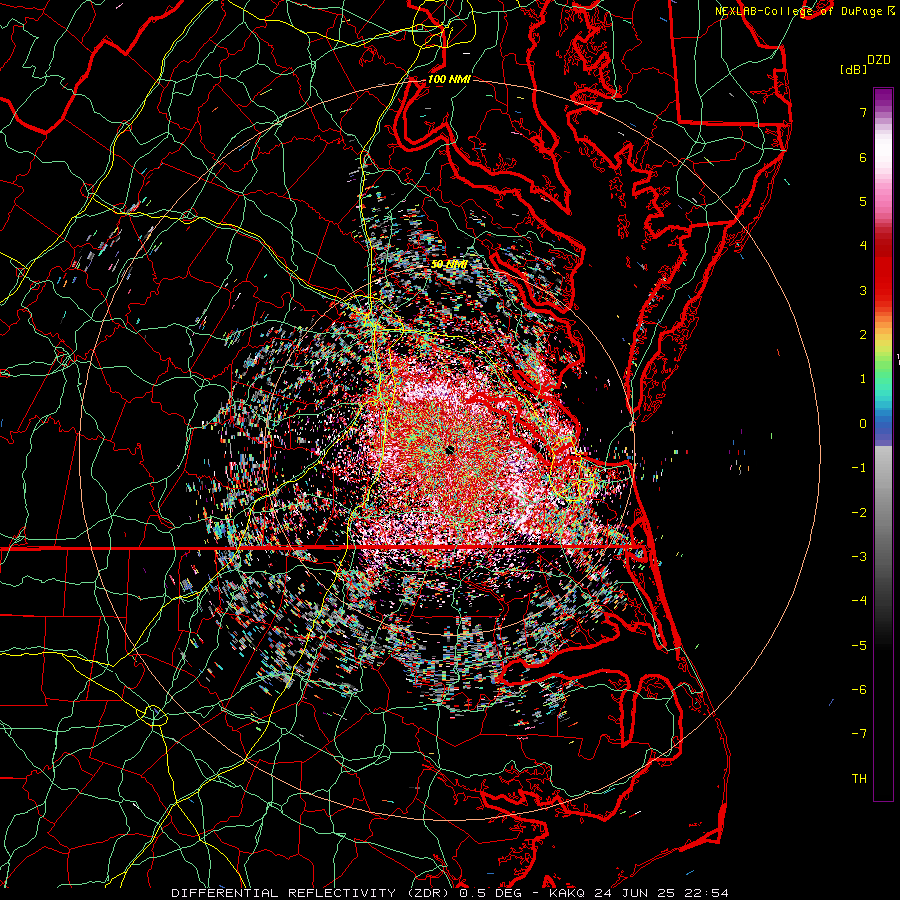Click the scale value -5
Image resolution: width=900 pixels, height=900 pixels.
[859, 645]
